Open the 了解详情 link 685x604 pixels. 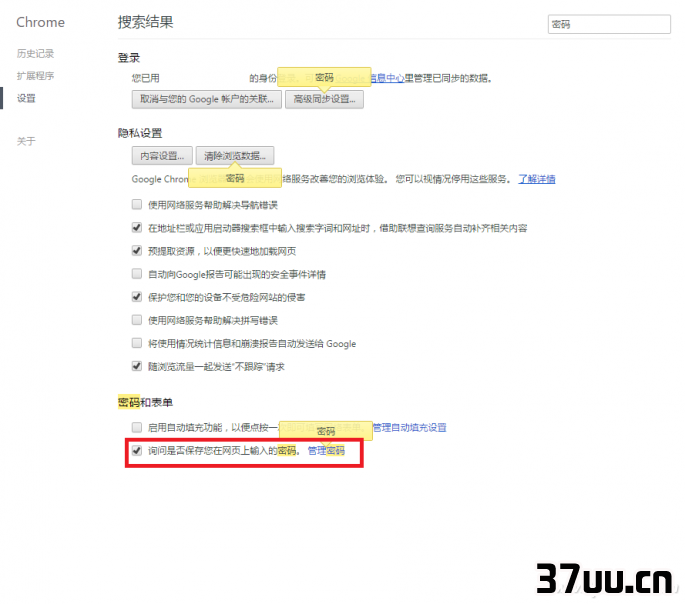[536, 179]
